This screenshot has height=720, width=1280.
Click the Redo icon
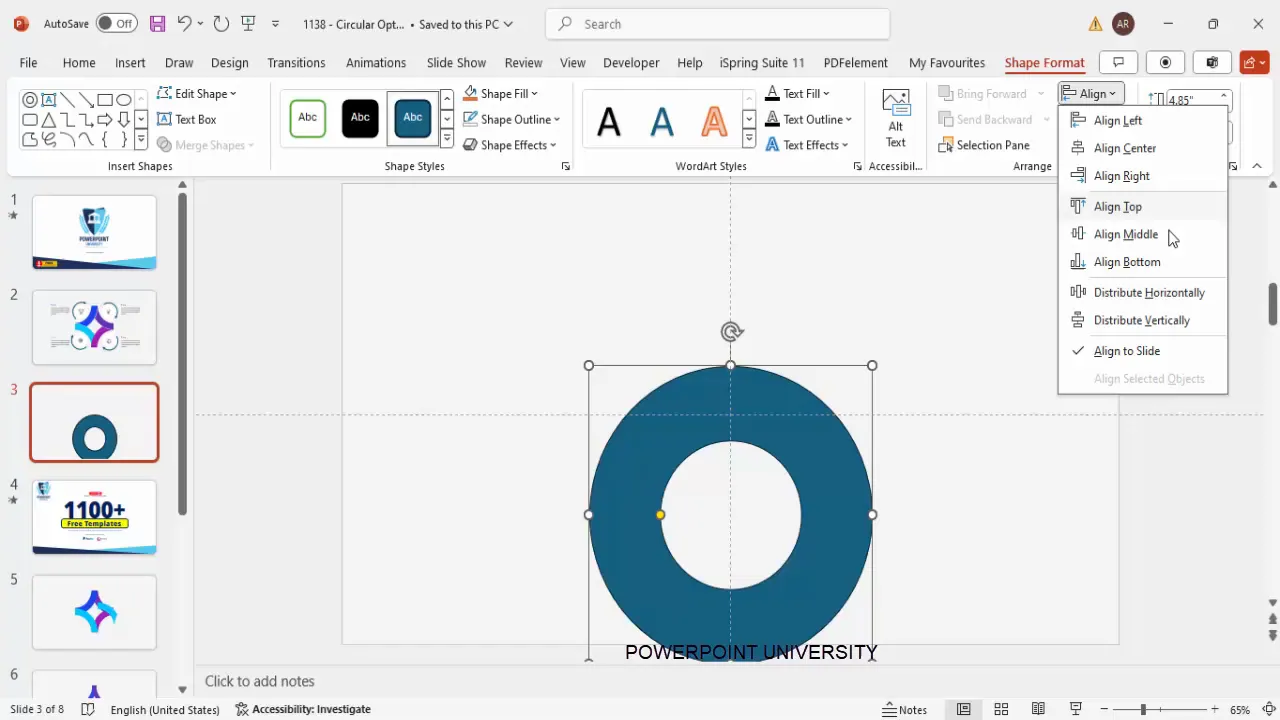tap(221, 23)
